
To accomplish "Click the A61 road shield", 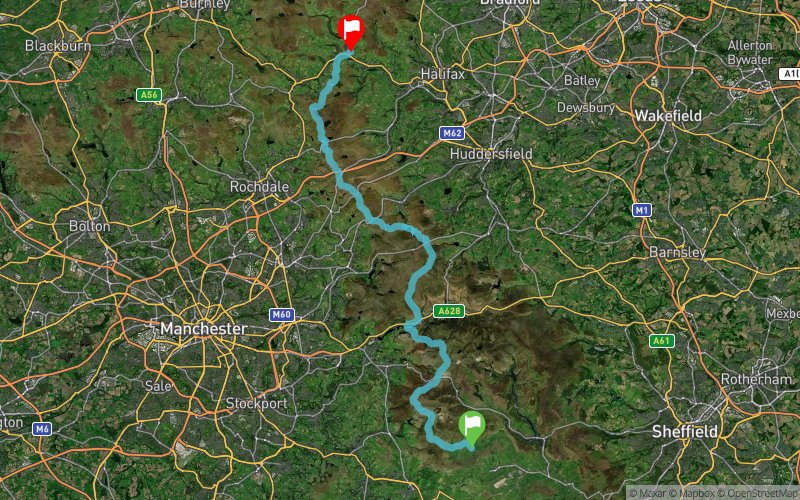I will 661,341.
